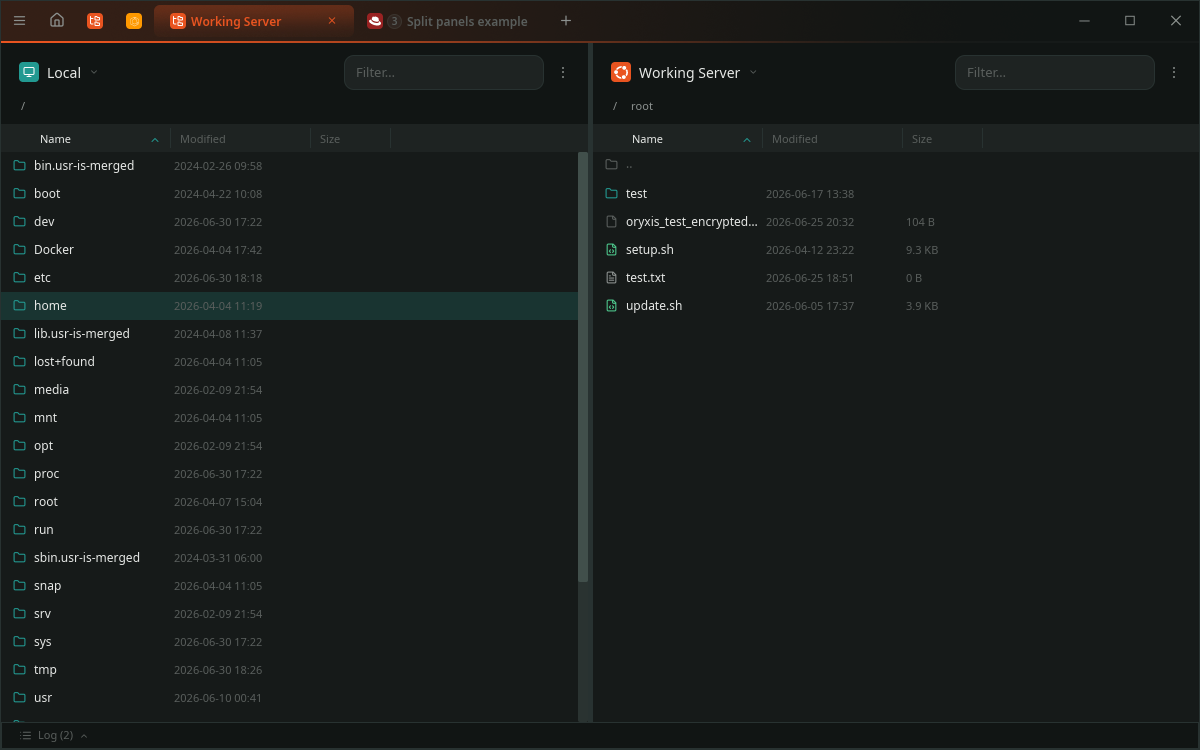Select the proc folder

coord(289,474)
